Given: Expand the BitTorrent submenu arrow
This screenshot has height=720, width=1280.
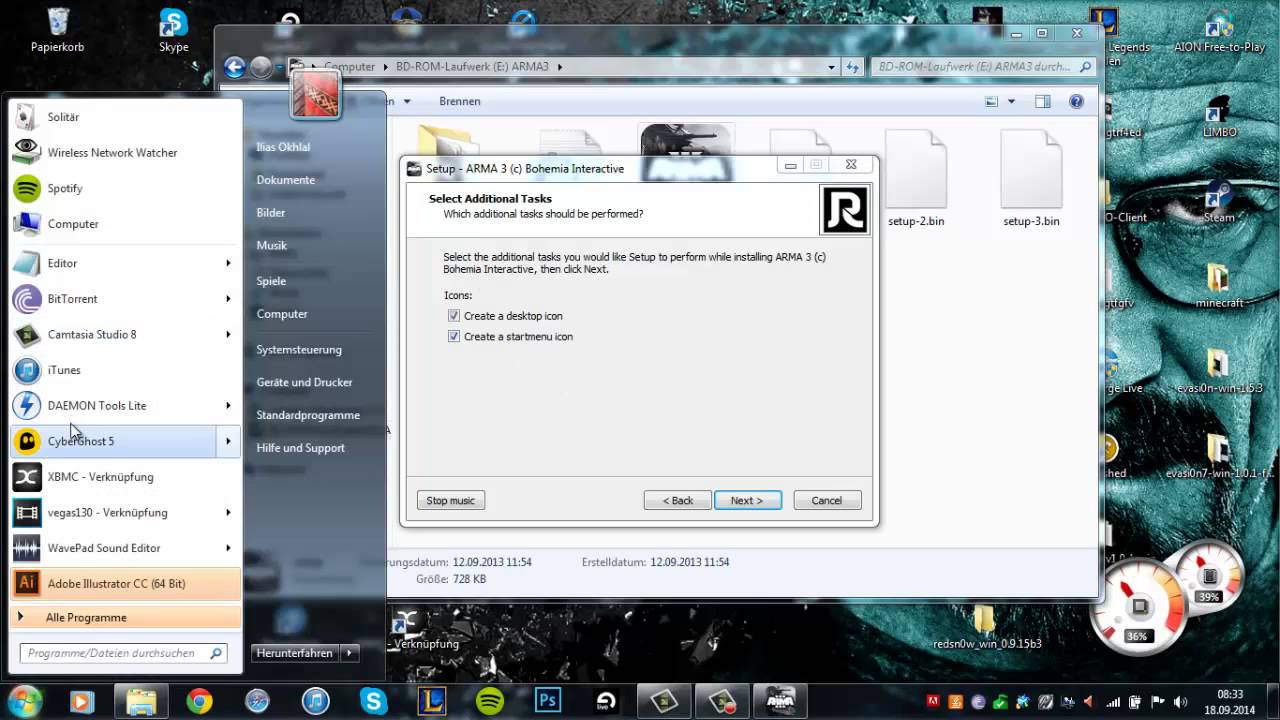Looking at the screenshot, I should coord(228,299).
